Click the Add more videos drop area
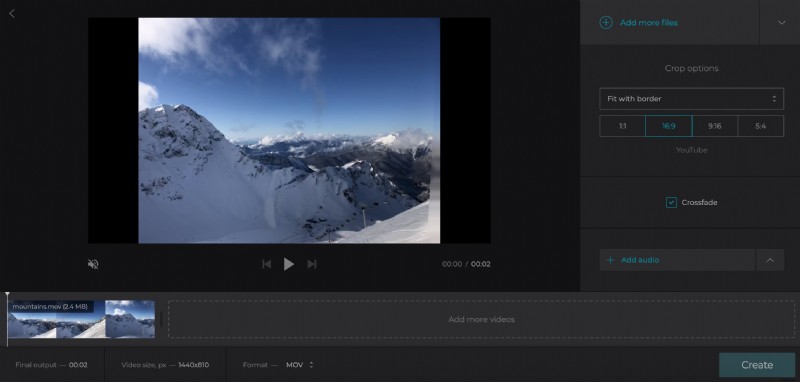Screen dimensions: 800x382 (481, 319)
